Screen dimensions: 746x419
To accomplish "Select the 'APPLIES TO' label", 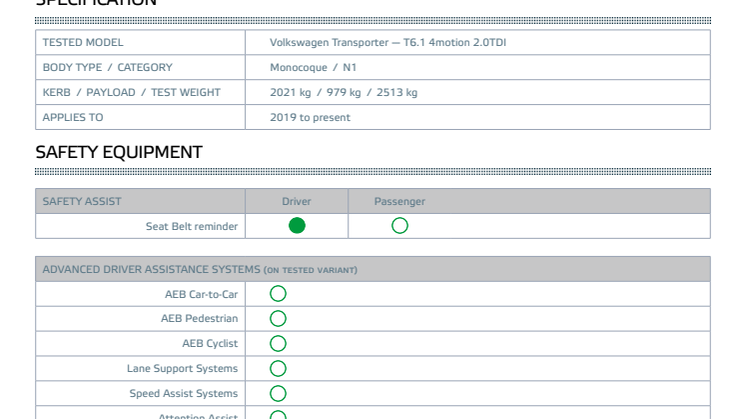I will [x=73, y=117].
